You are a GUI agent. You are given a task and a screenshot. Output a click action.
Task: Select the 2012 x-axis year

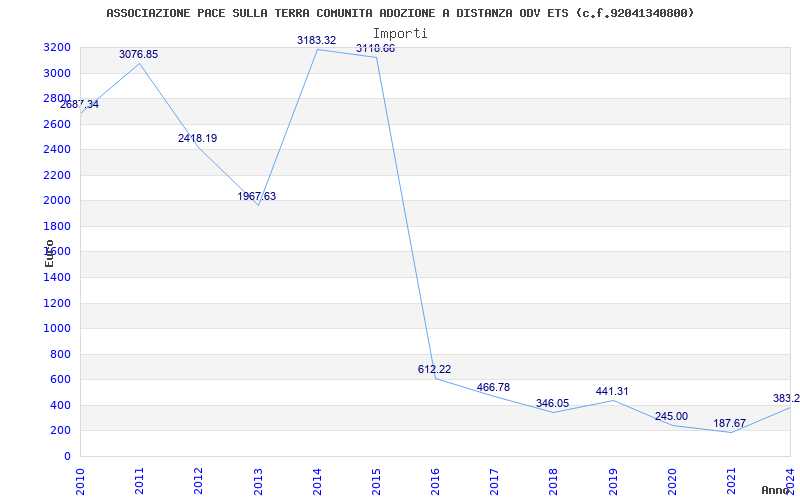pos(198,481)
